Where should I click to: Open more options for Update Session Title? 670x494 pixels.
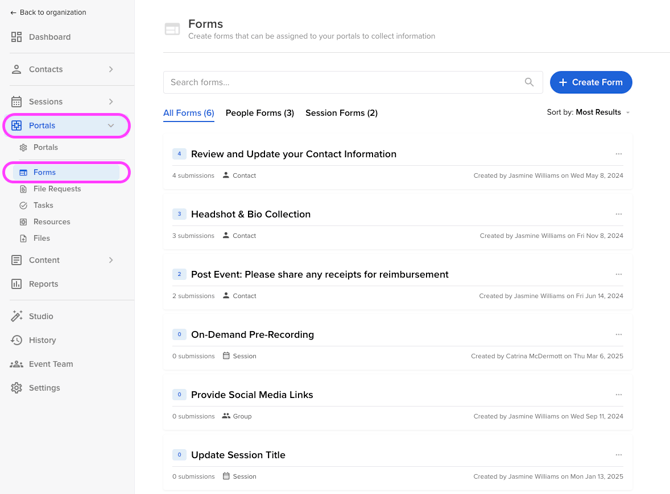619,455
